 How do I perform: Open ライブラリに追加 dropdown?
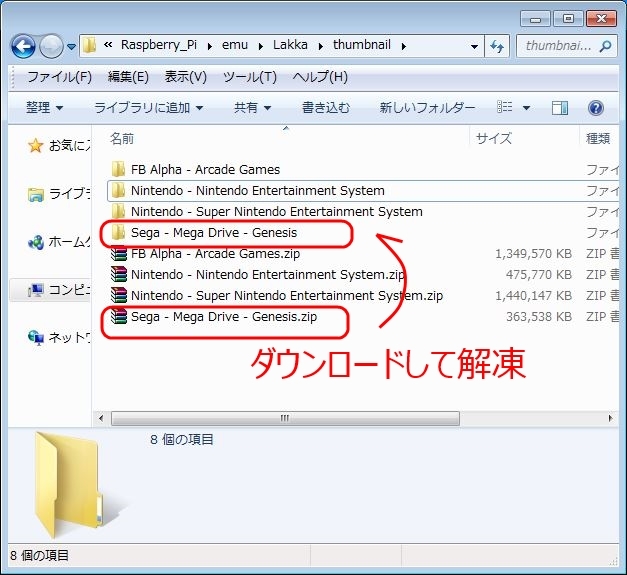(149, 108)
